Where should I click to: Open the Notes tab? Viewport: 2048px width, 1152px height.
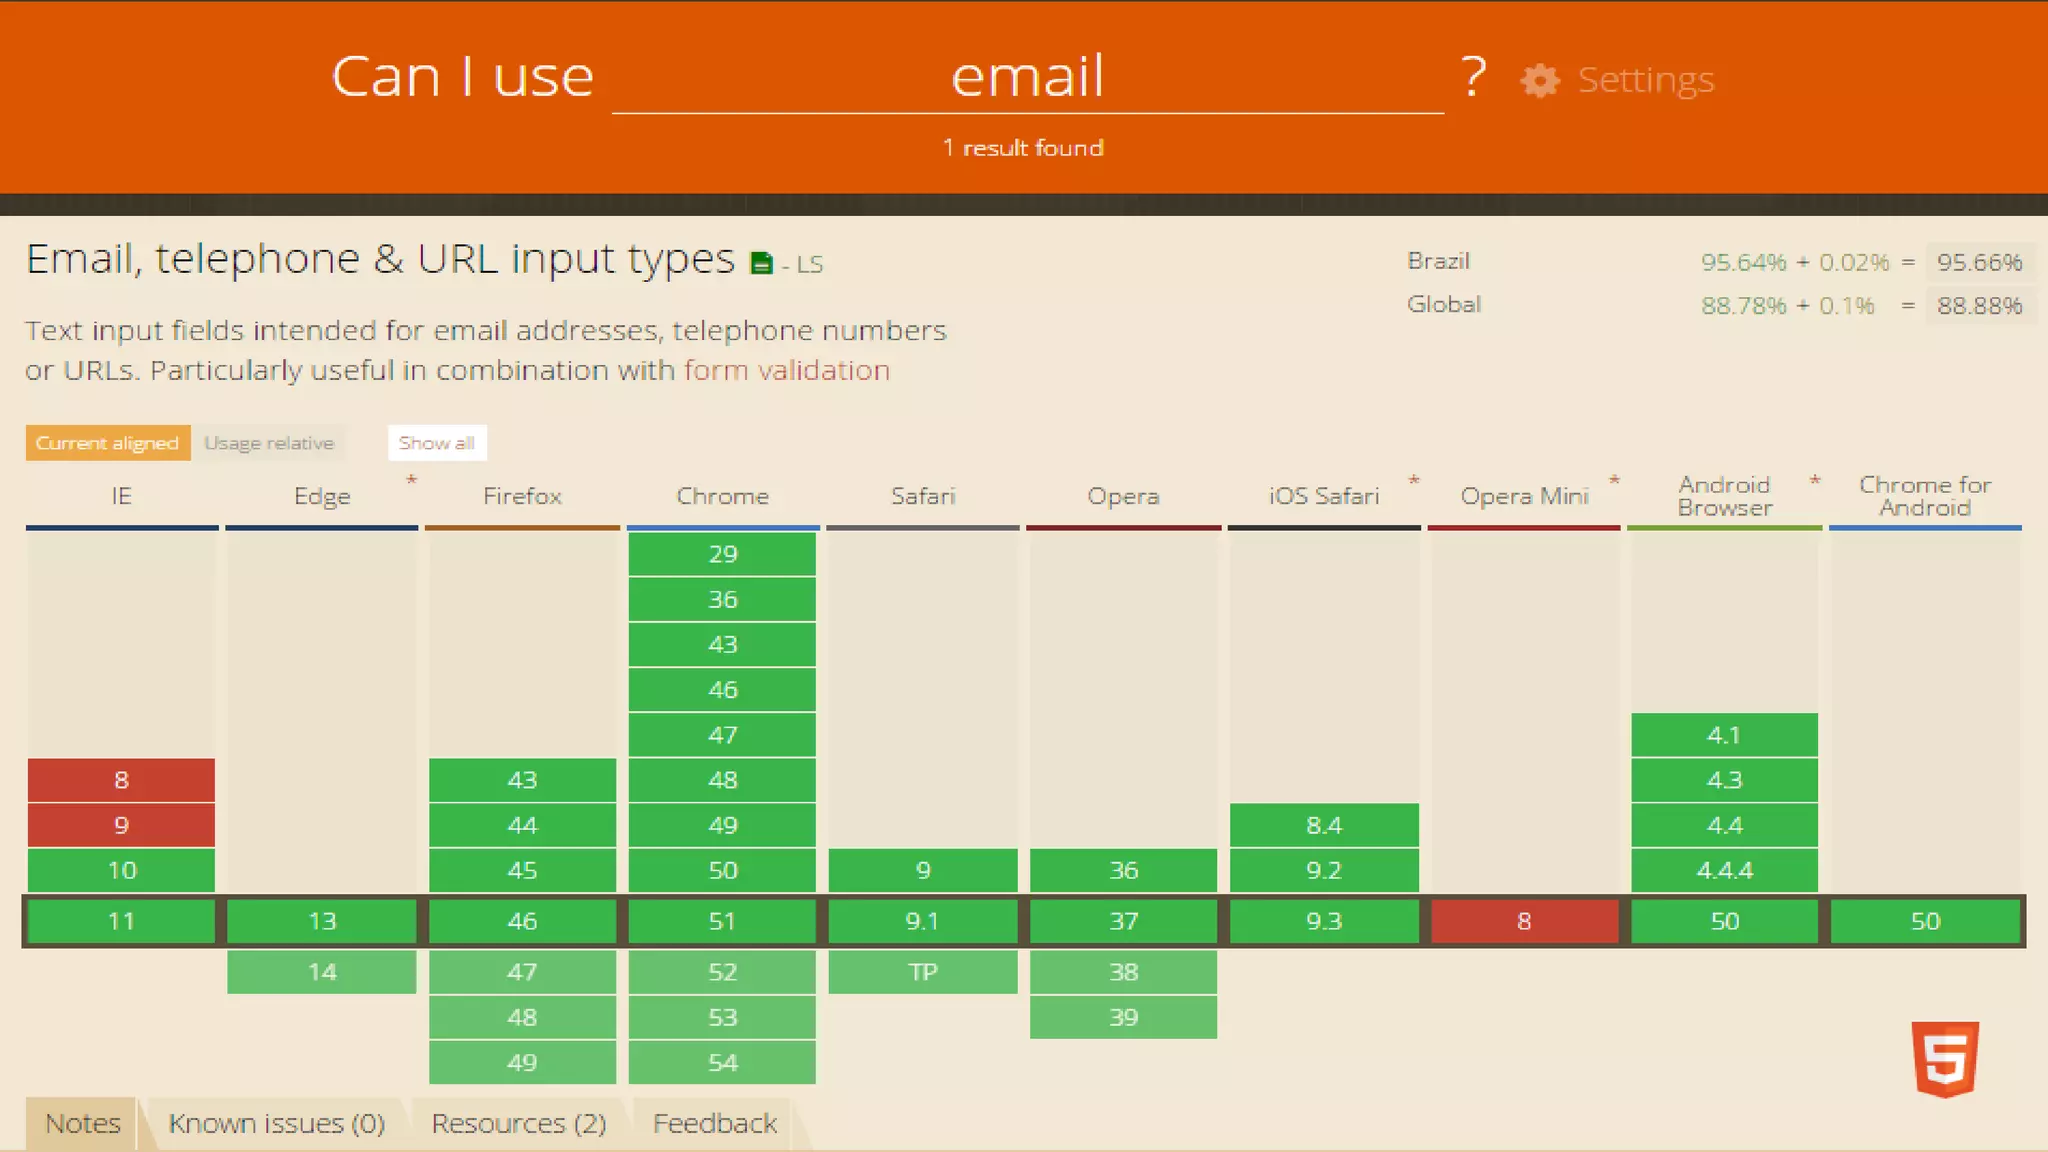pyautogui.click(x=83, y=1124)
